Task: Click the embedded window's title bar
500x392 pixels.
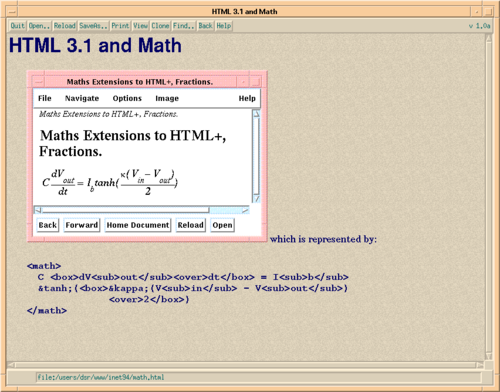Action: point(140,82)
